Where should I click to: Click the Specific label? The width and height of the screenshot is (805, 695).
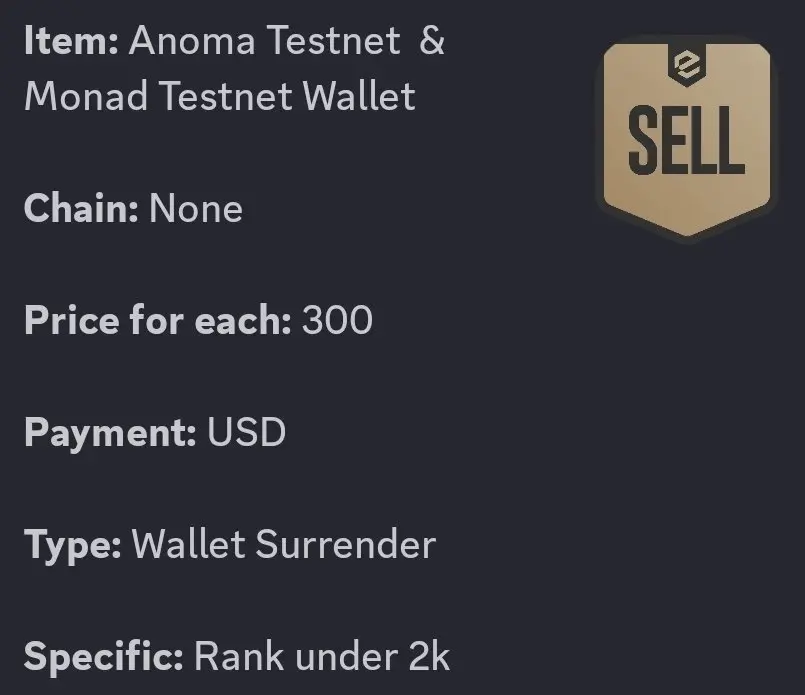103,657
